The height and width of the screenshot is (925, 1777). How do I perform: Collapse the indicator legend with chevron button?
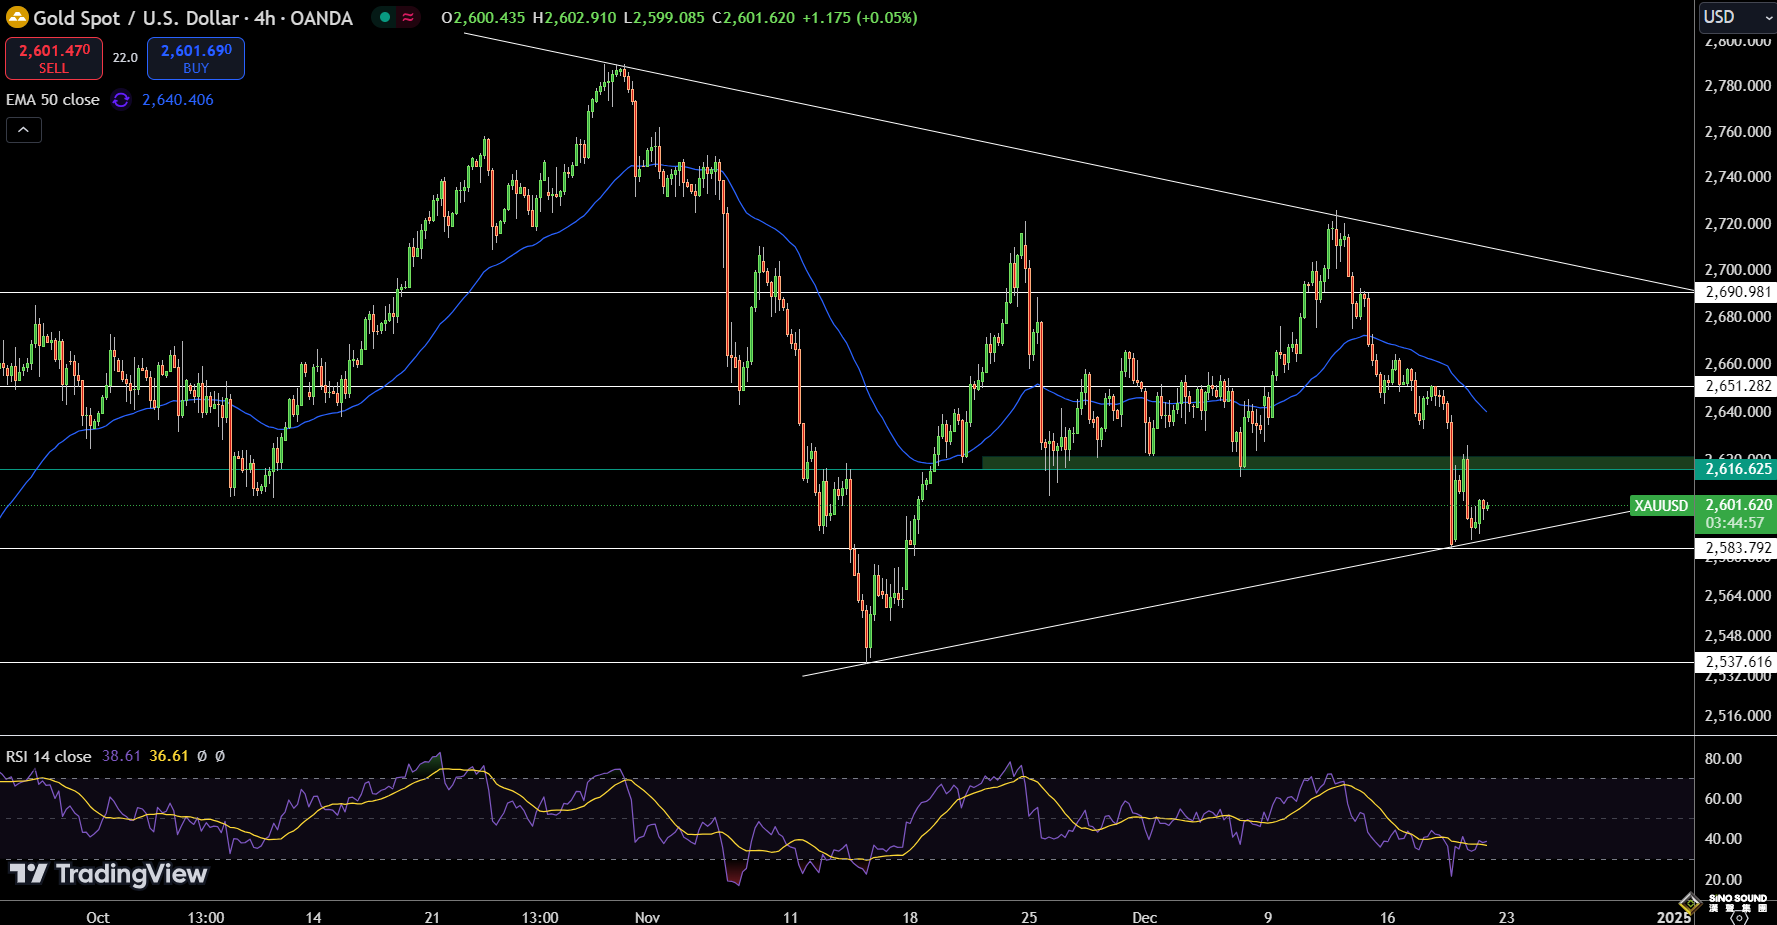point(24,130)
